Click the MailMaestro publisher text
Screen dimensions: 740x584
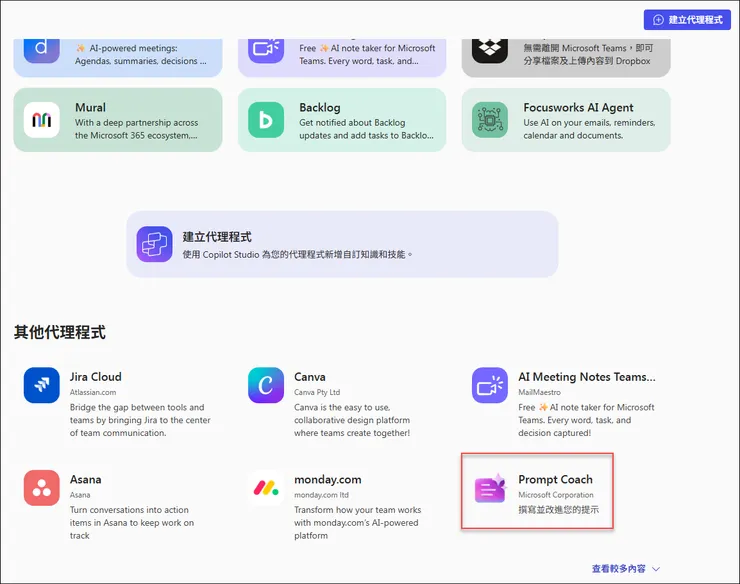click(x=539, y=392)
